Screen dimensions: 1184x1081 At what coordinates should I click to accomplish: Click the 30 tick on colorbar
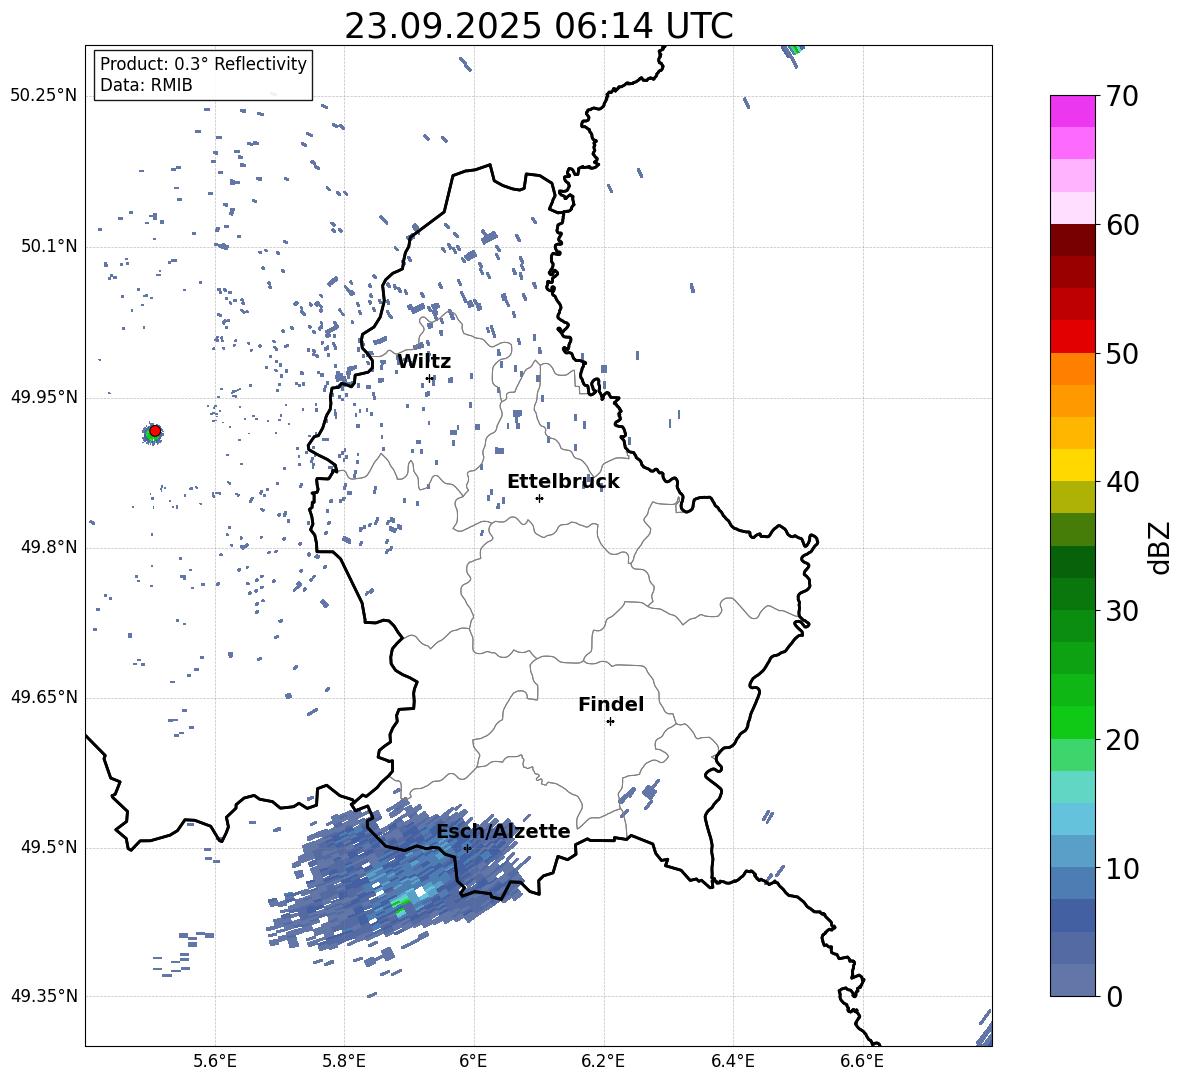coord(1122,611)
